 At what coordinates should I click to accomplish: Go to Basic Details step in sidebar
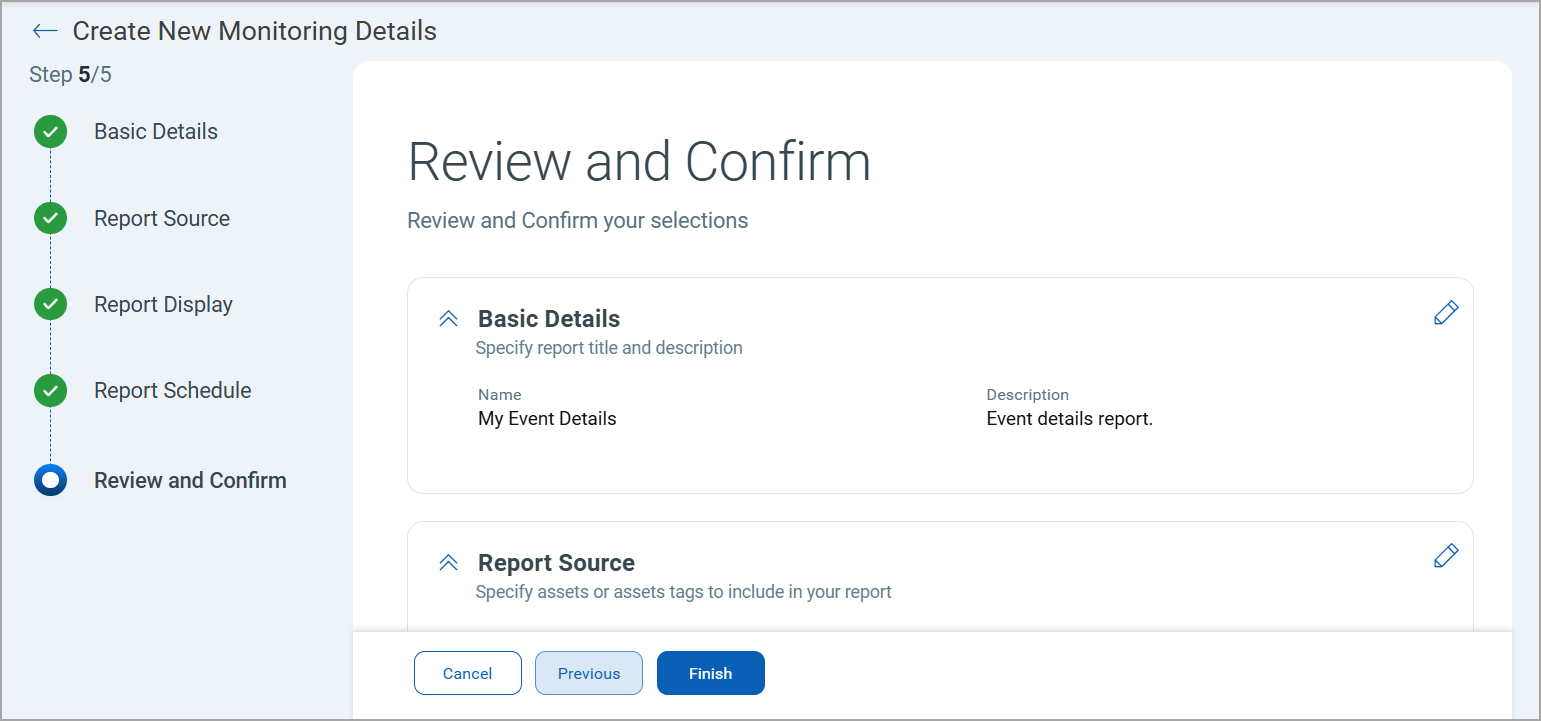point(156,132)
